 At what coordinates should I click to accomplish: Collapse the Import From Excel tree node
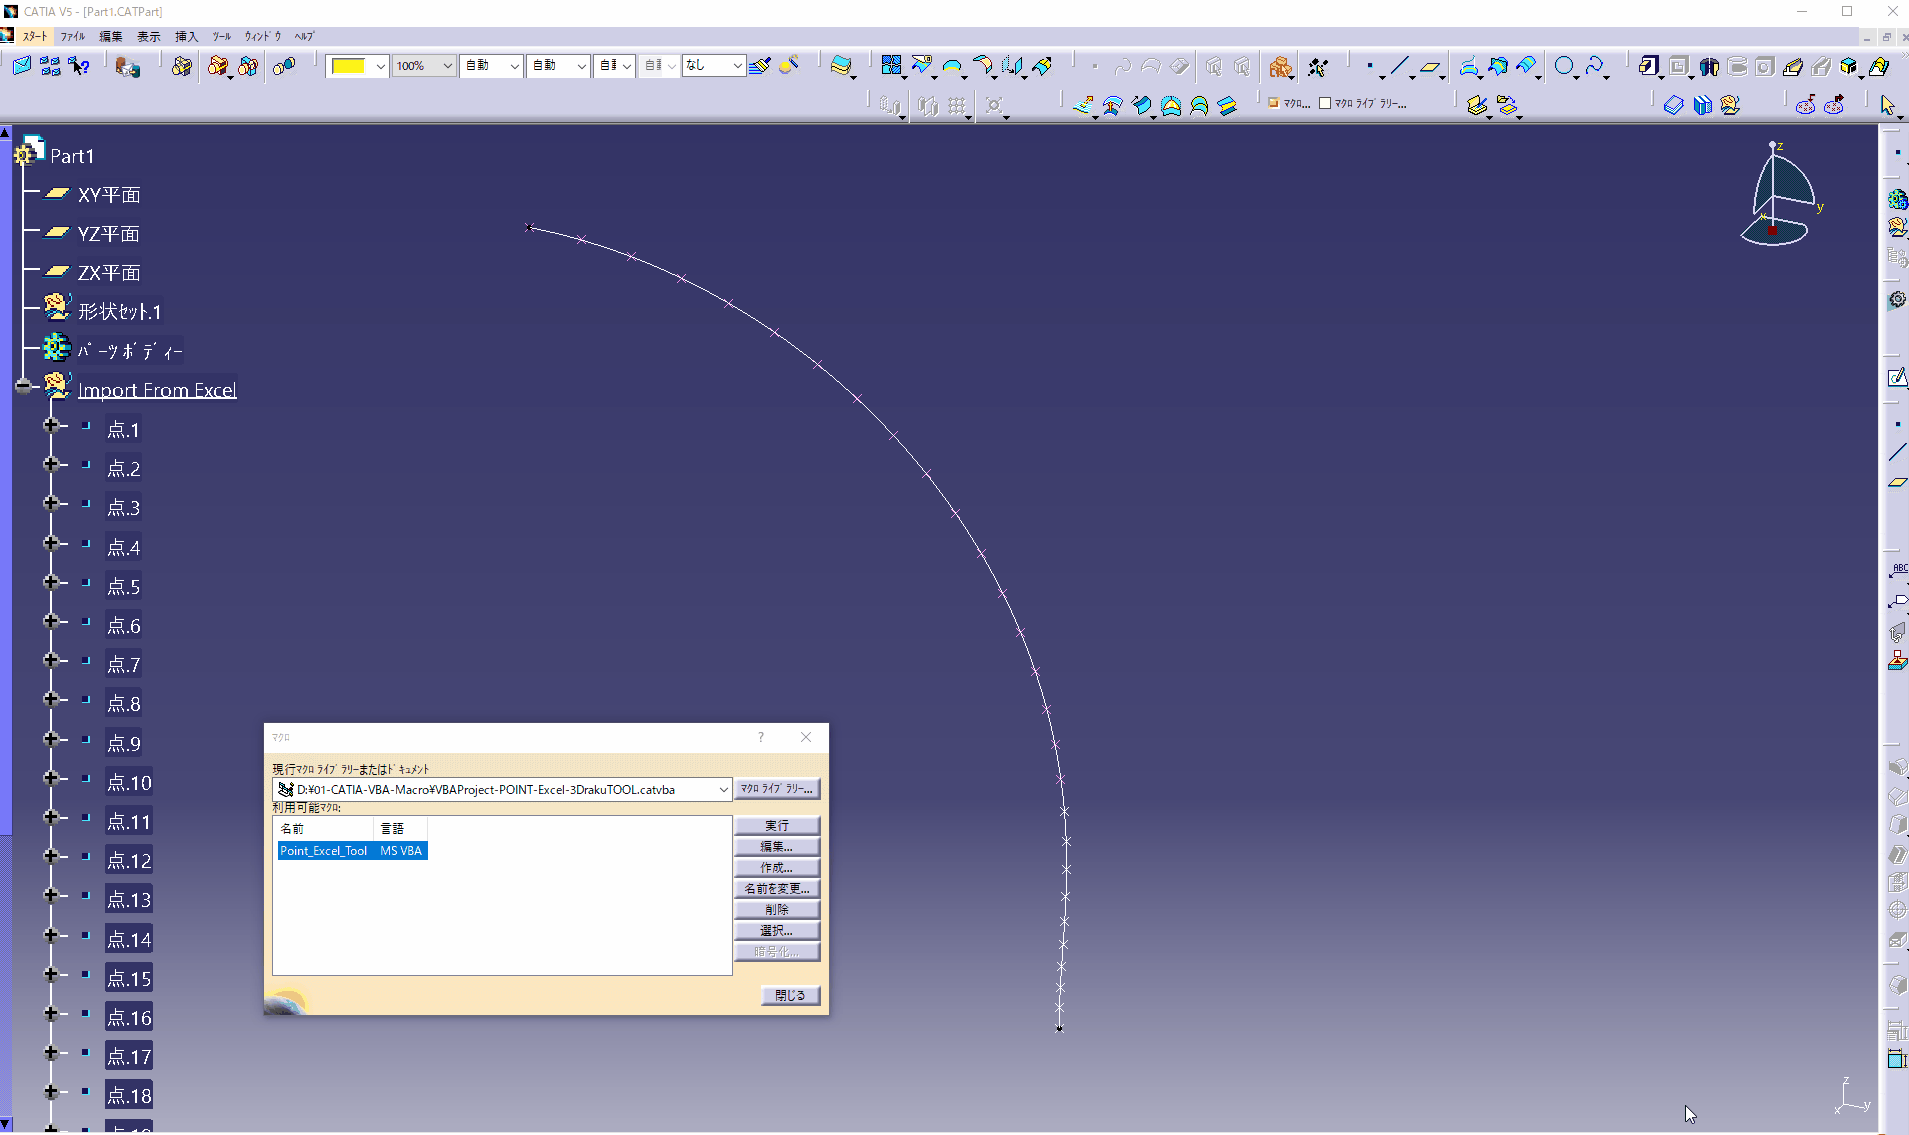tap(22, 386)
